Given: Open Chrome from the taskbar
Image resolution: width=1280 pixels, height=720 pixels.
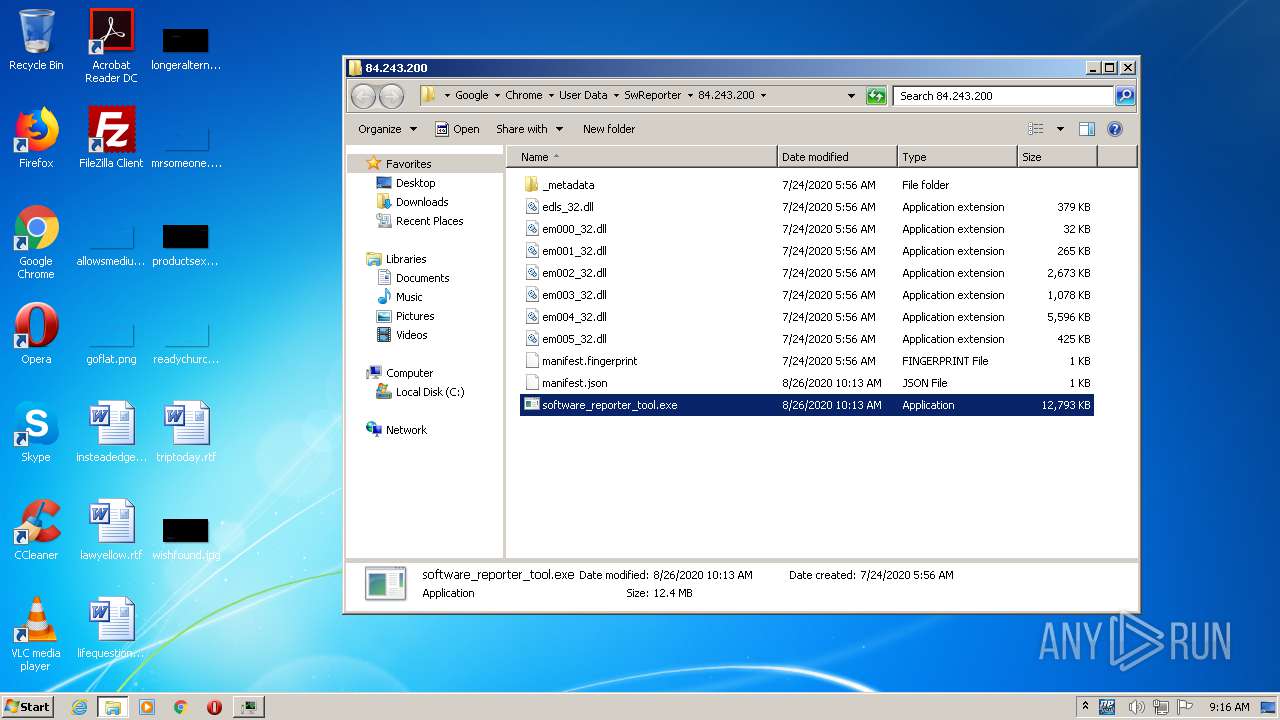Looking at the screenshot, I should coord(181,707).
